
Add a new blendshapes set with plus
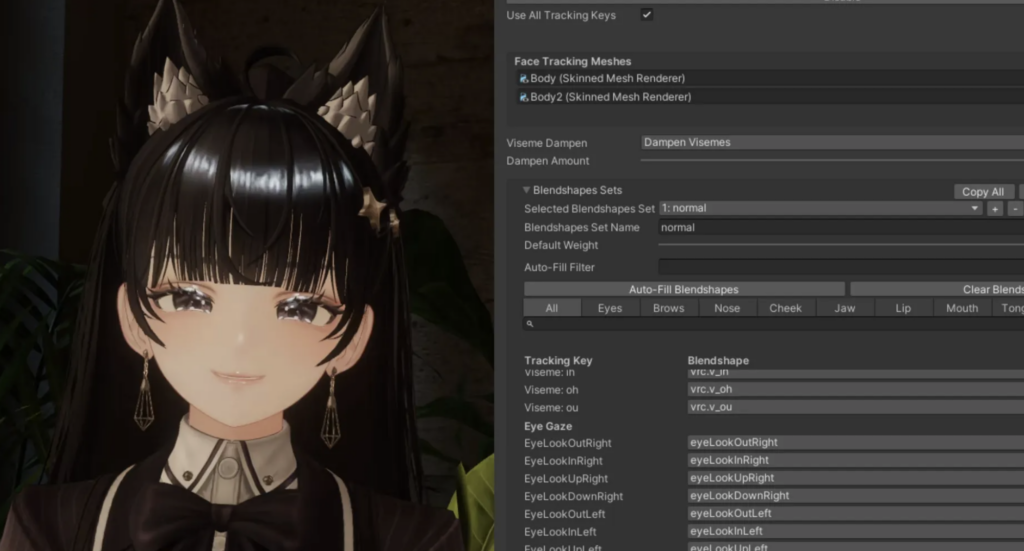pyautogui.click(x=995, y=209)
